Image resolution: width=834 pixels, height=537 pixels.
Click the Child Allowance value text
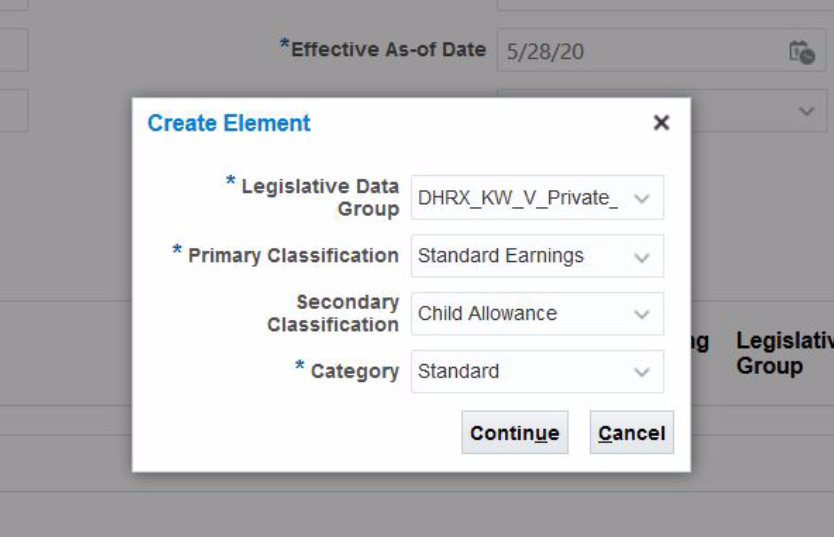(x=487, y=314)
